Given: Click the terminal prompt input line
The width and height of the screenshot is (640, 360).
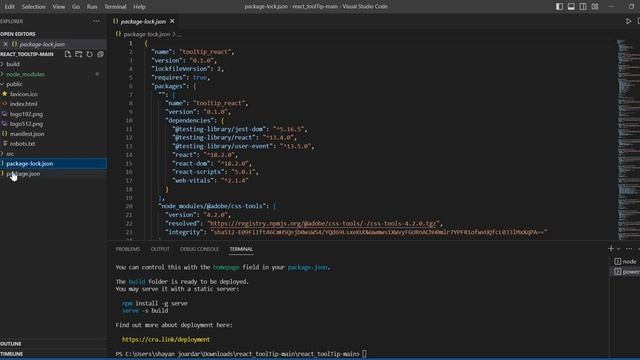Looking at the screenshot, I should click(241, 354).
